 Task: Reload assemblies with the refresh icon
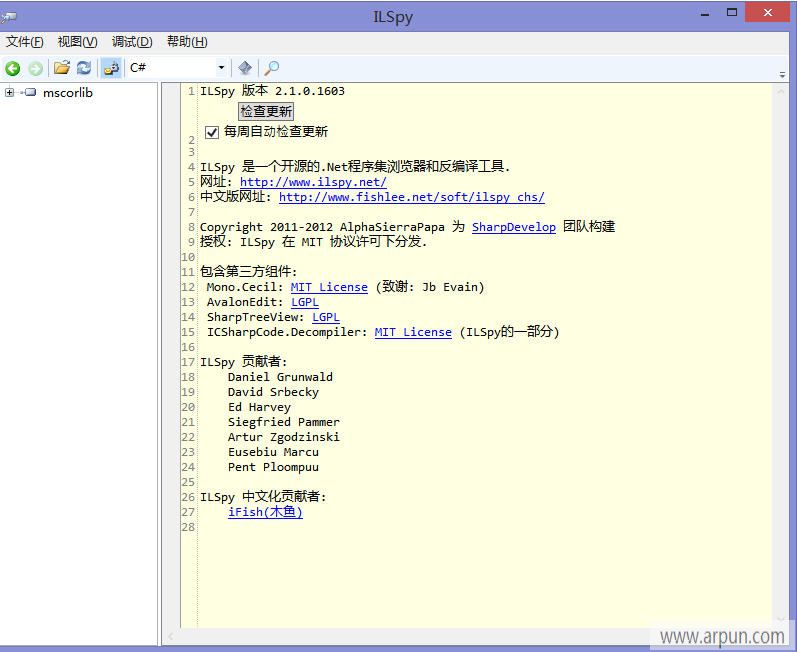pos(84,68)
